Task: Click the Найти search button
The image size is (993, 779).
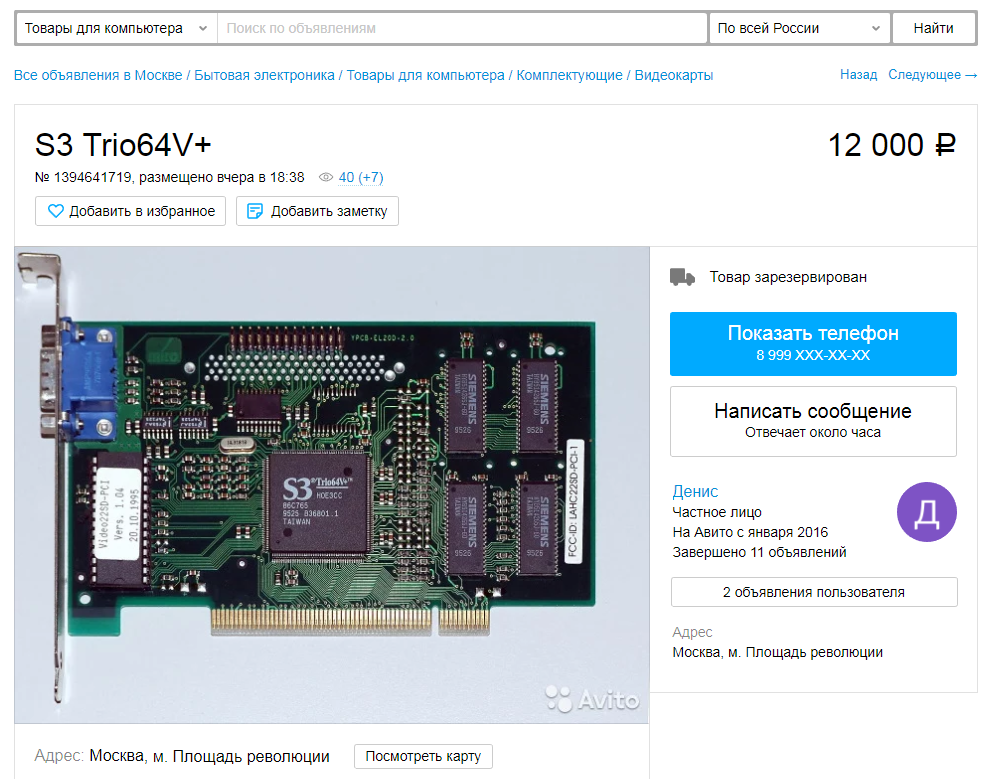Action: tap(933, 28)
